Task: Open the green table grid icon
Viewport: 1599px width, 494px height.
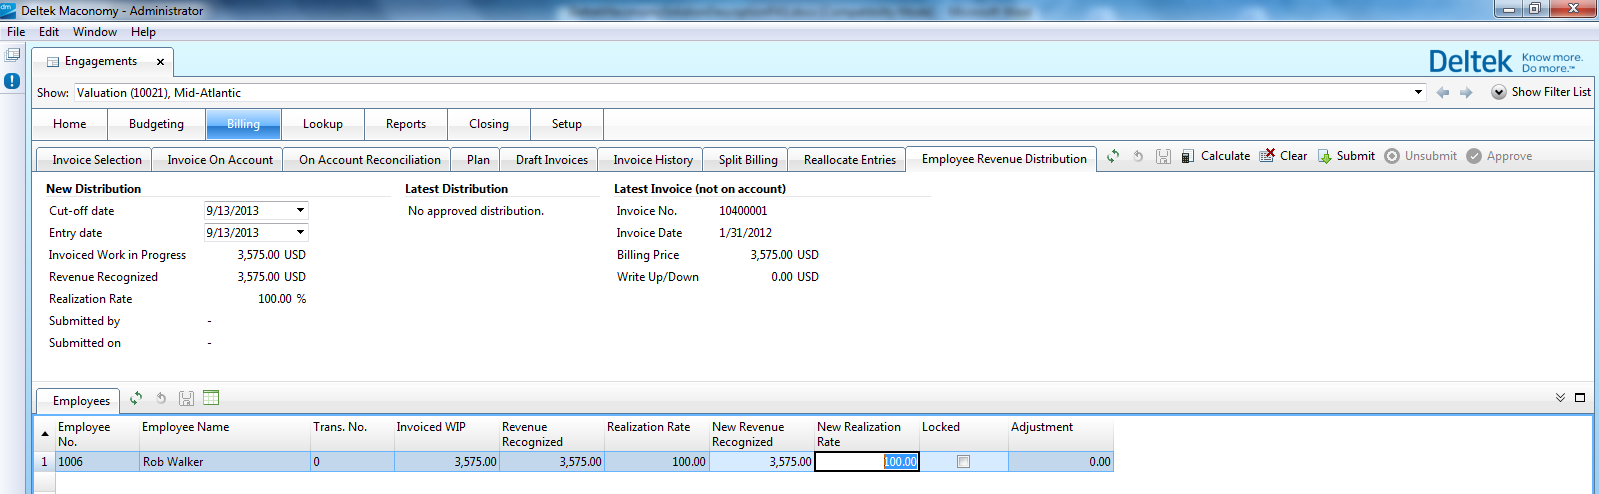Action: tap(211, 398)
